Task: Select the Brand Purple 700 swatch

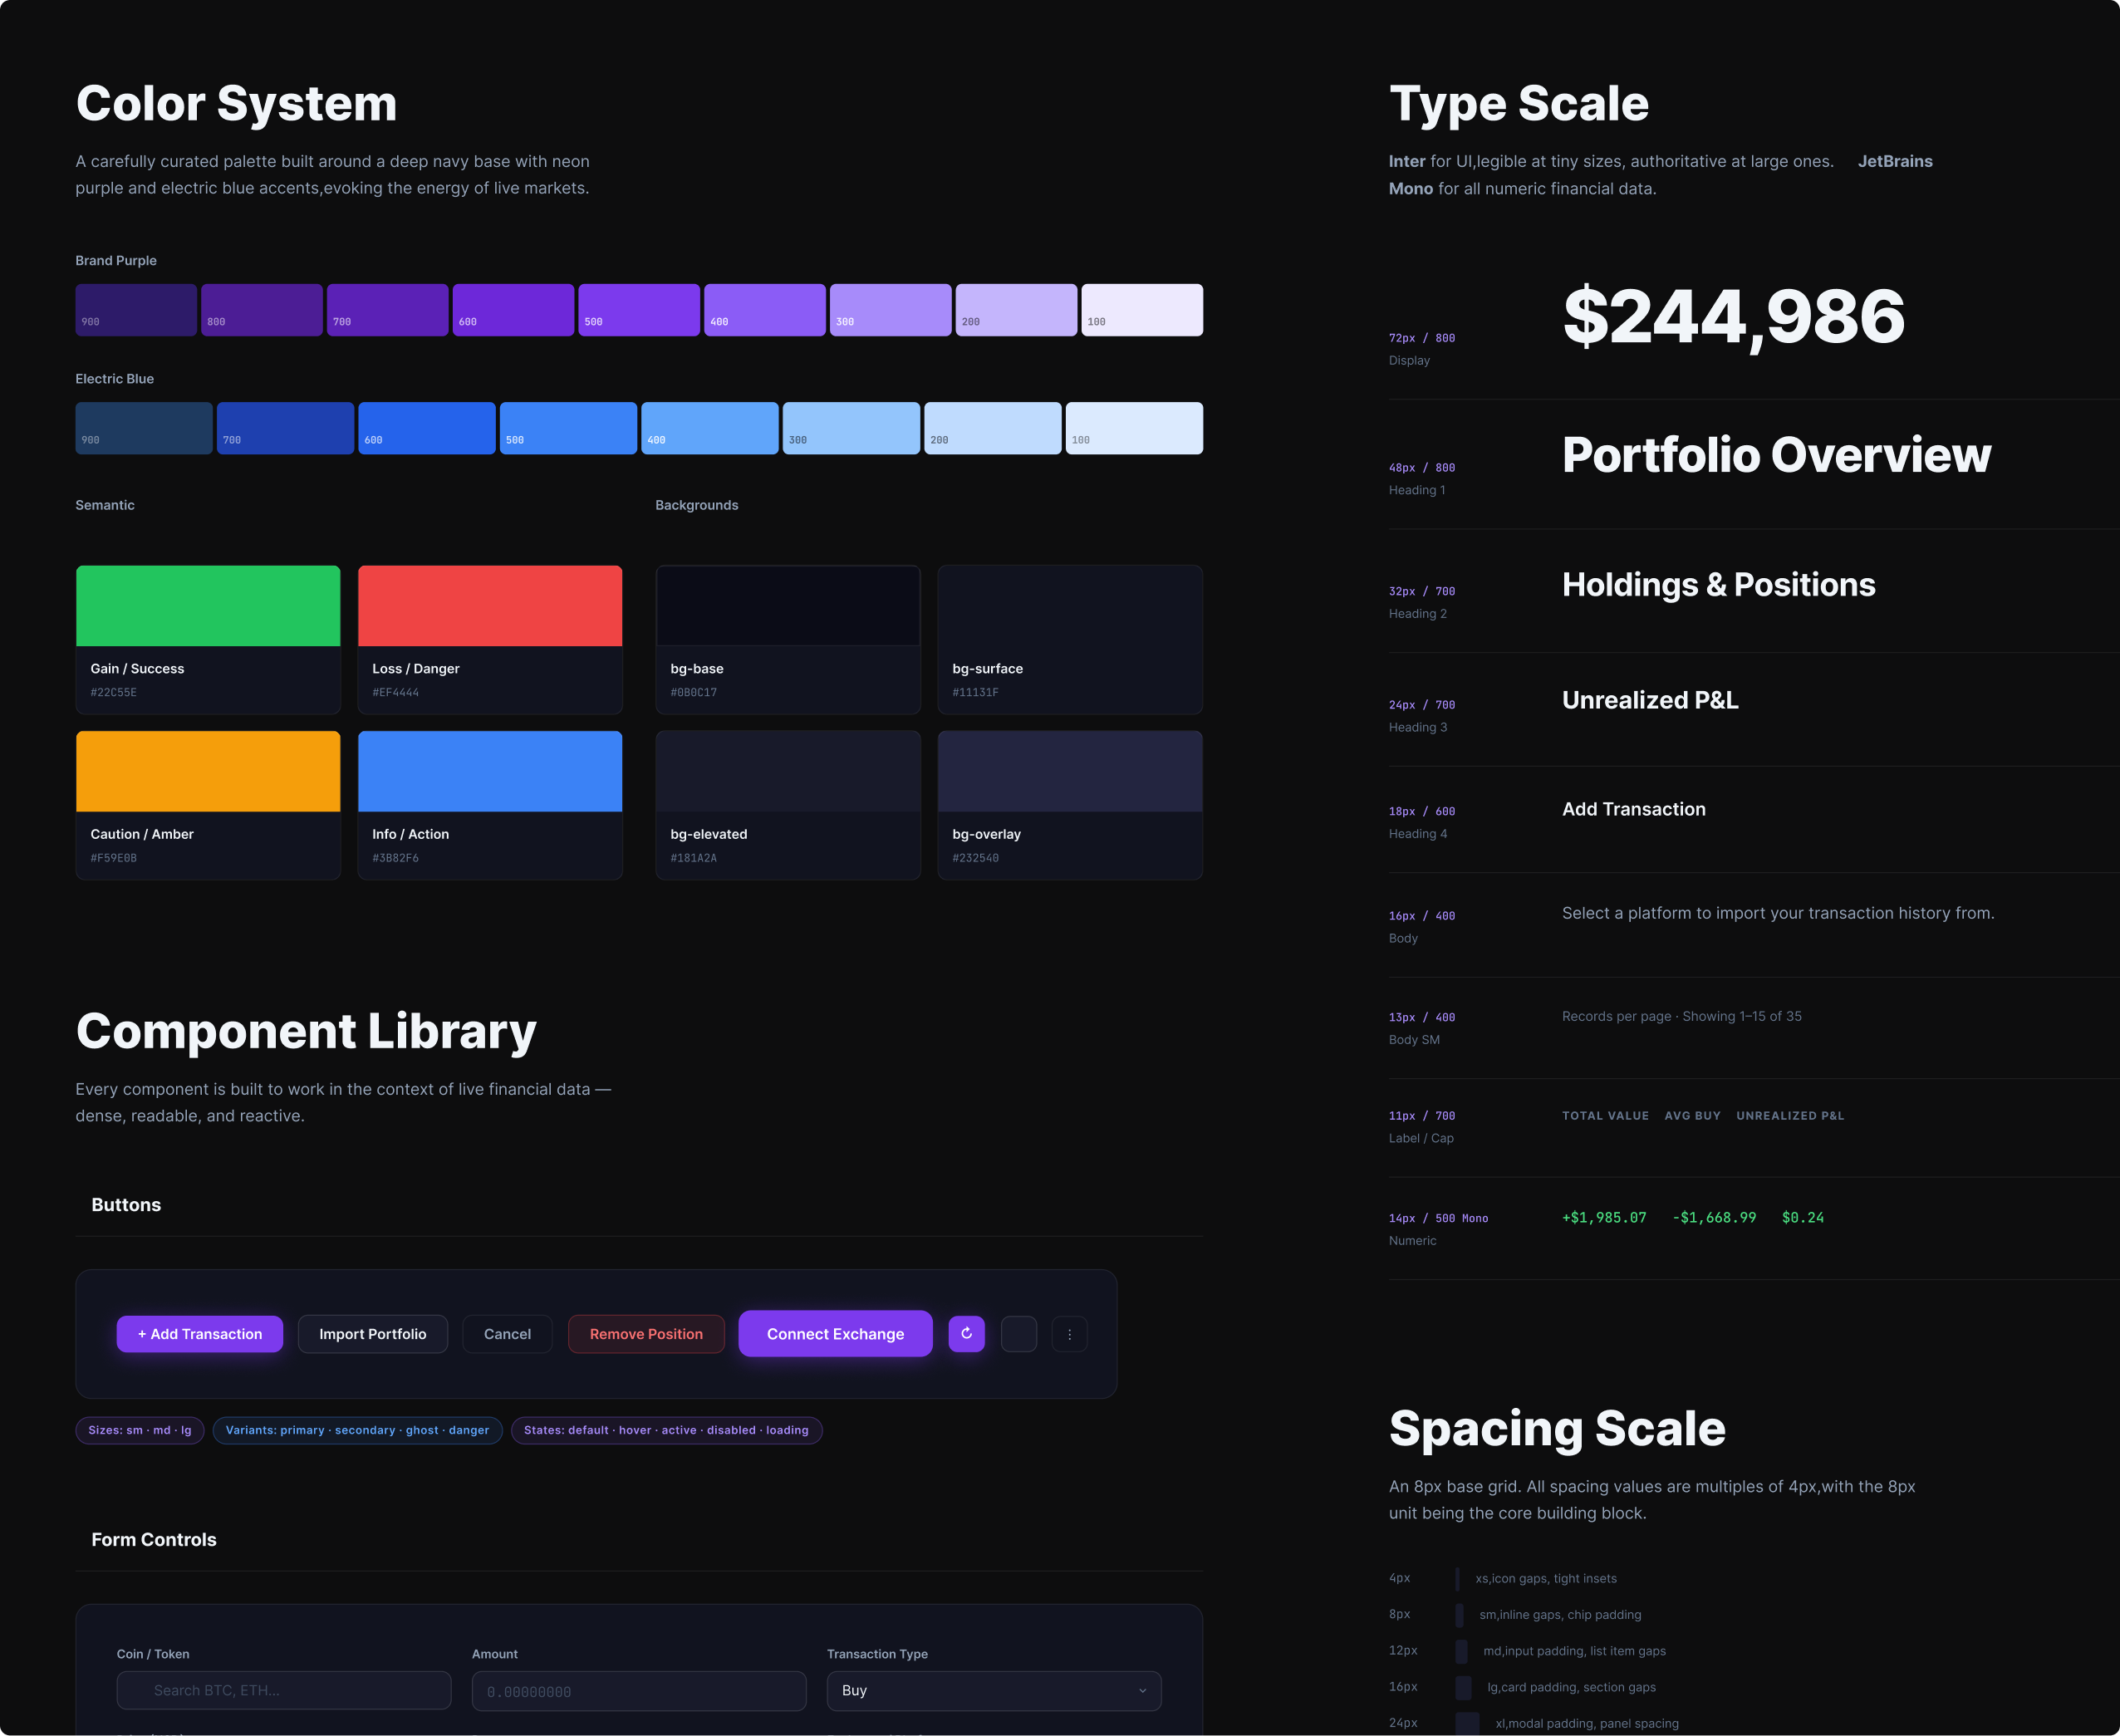Action: [388, 310]
